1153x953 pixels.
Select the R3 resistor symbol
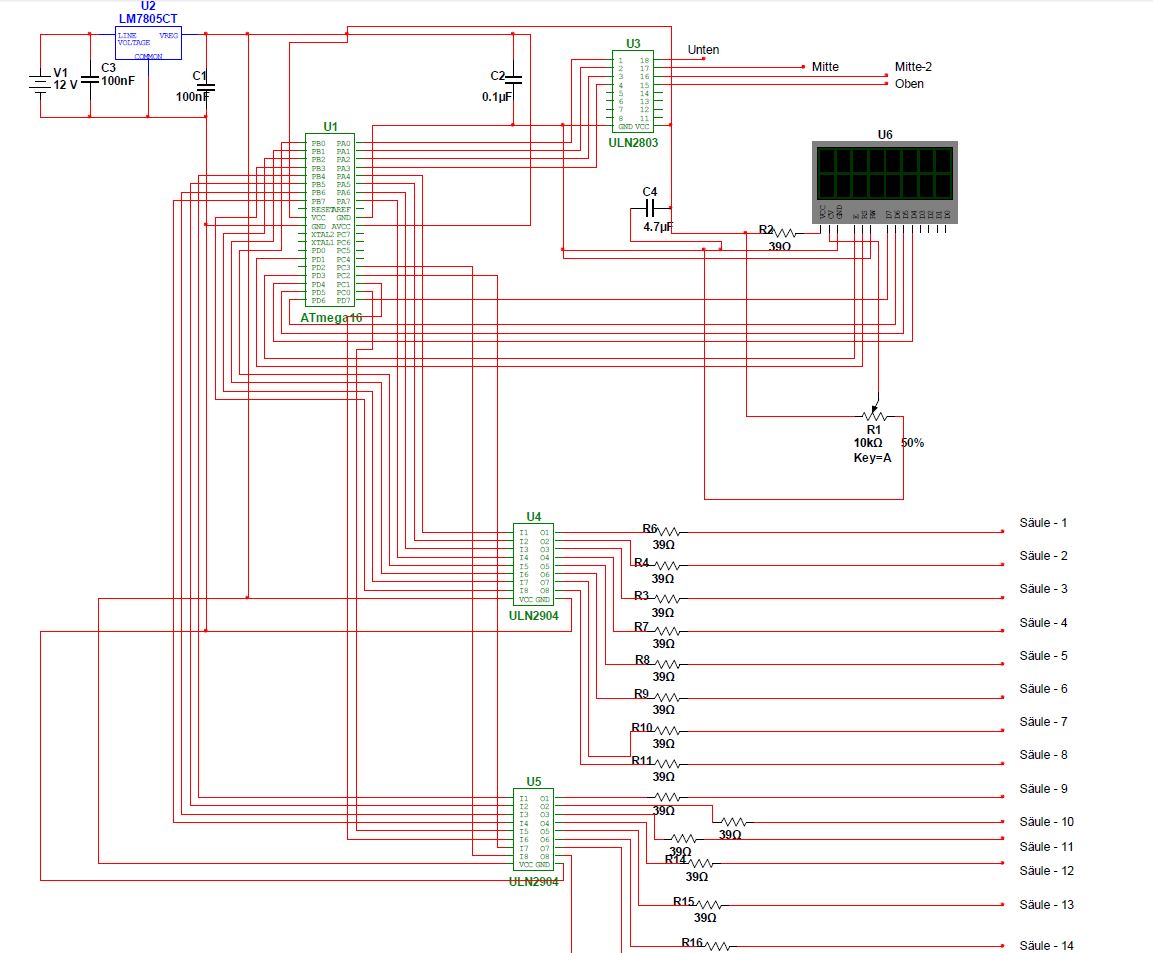pyautogui.click(x=668, y=599)
